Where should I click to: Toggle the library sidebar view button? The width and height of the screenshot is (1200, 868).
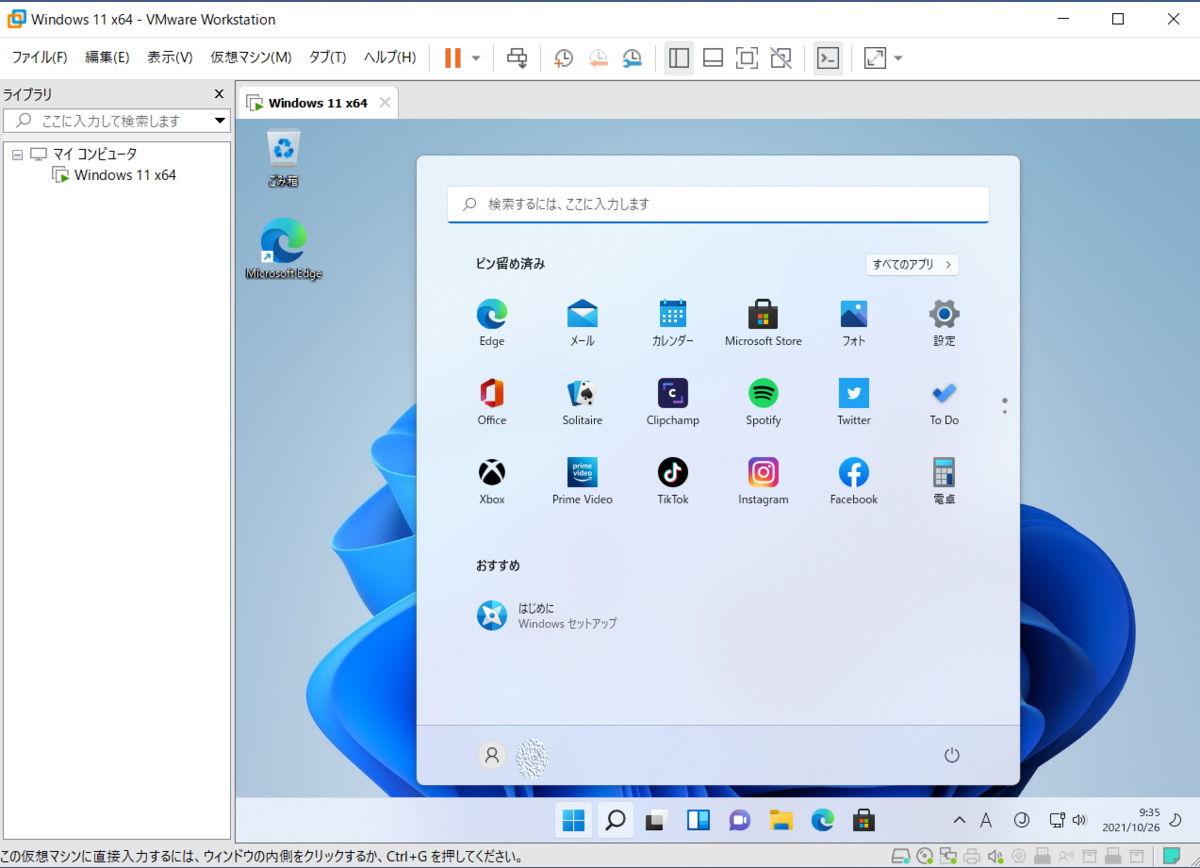coord(679,58)
